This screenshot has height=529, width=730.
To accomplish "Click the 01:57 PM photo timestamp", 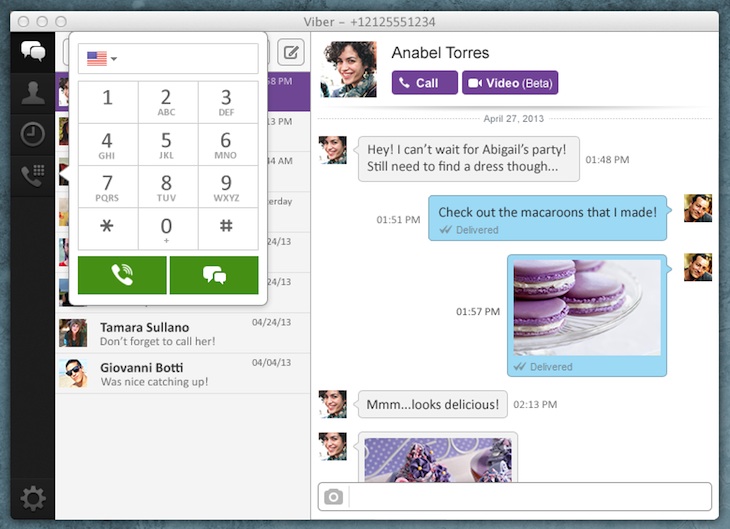I will [478, 312].
